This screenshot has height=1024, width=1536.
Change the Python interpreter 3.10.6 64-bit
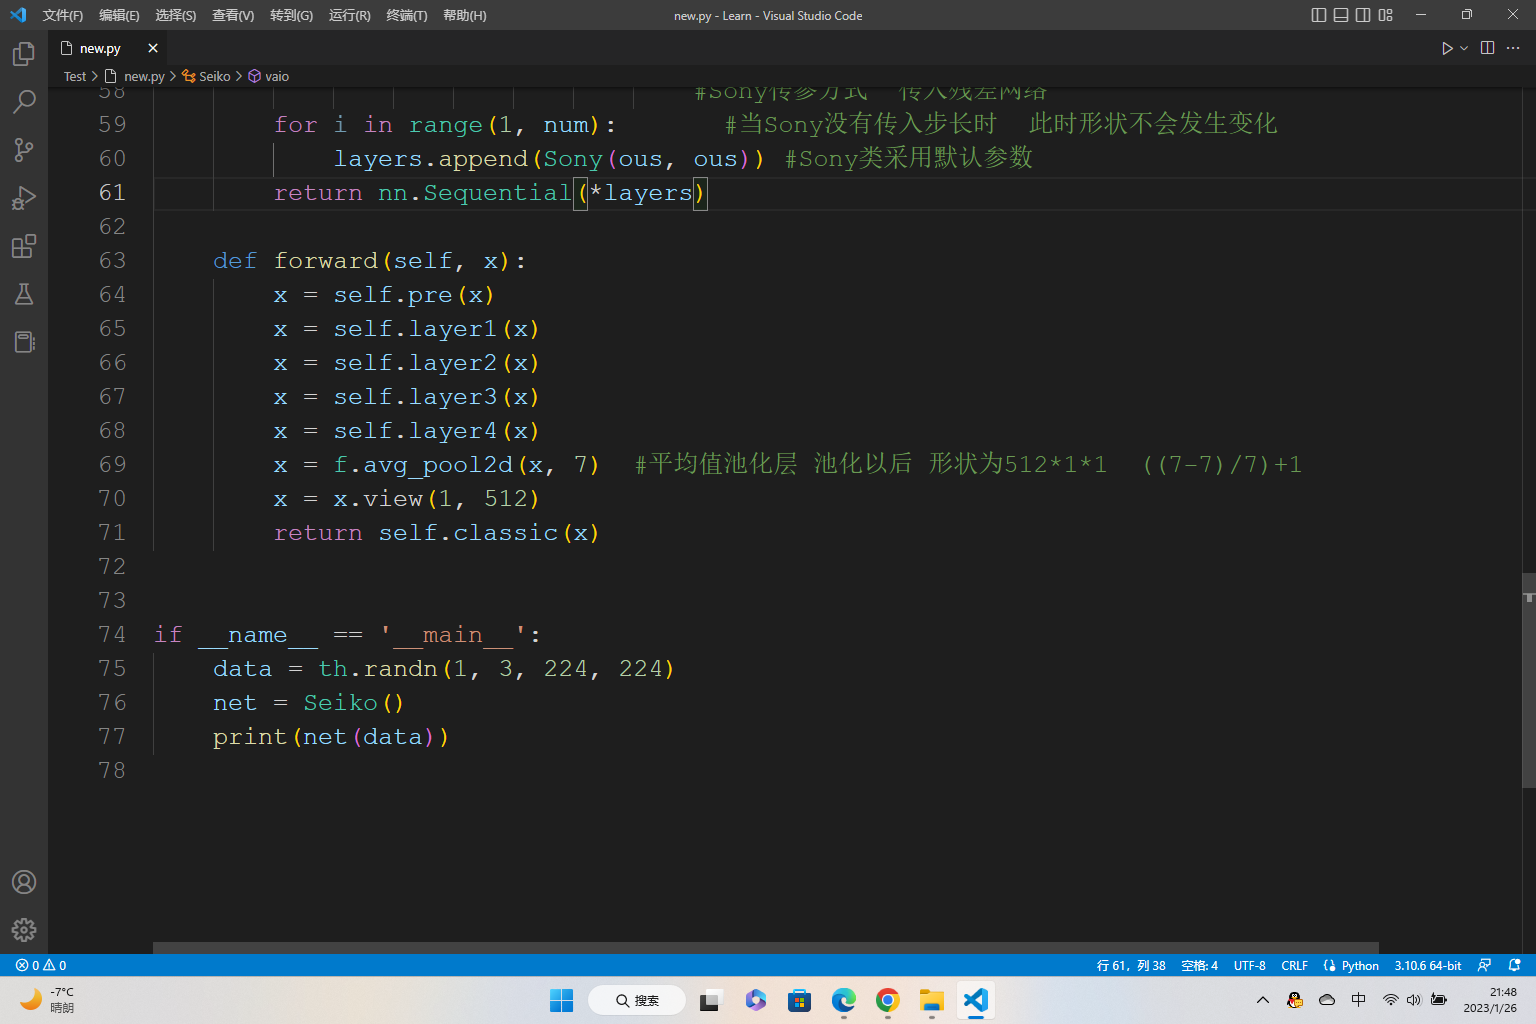[x=1427, y=964]
